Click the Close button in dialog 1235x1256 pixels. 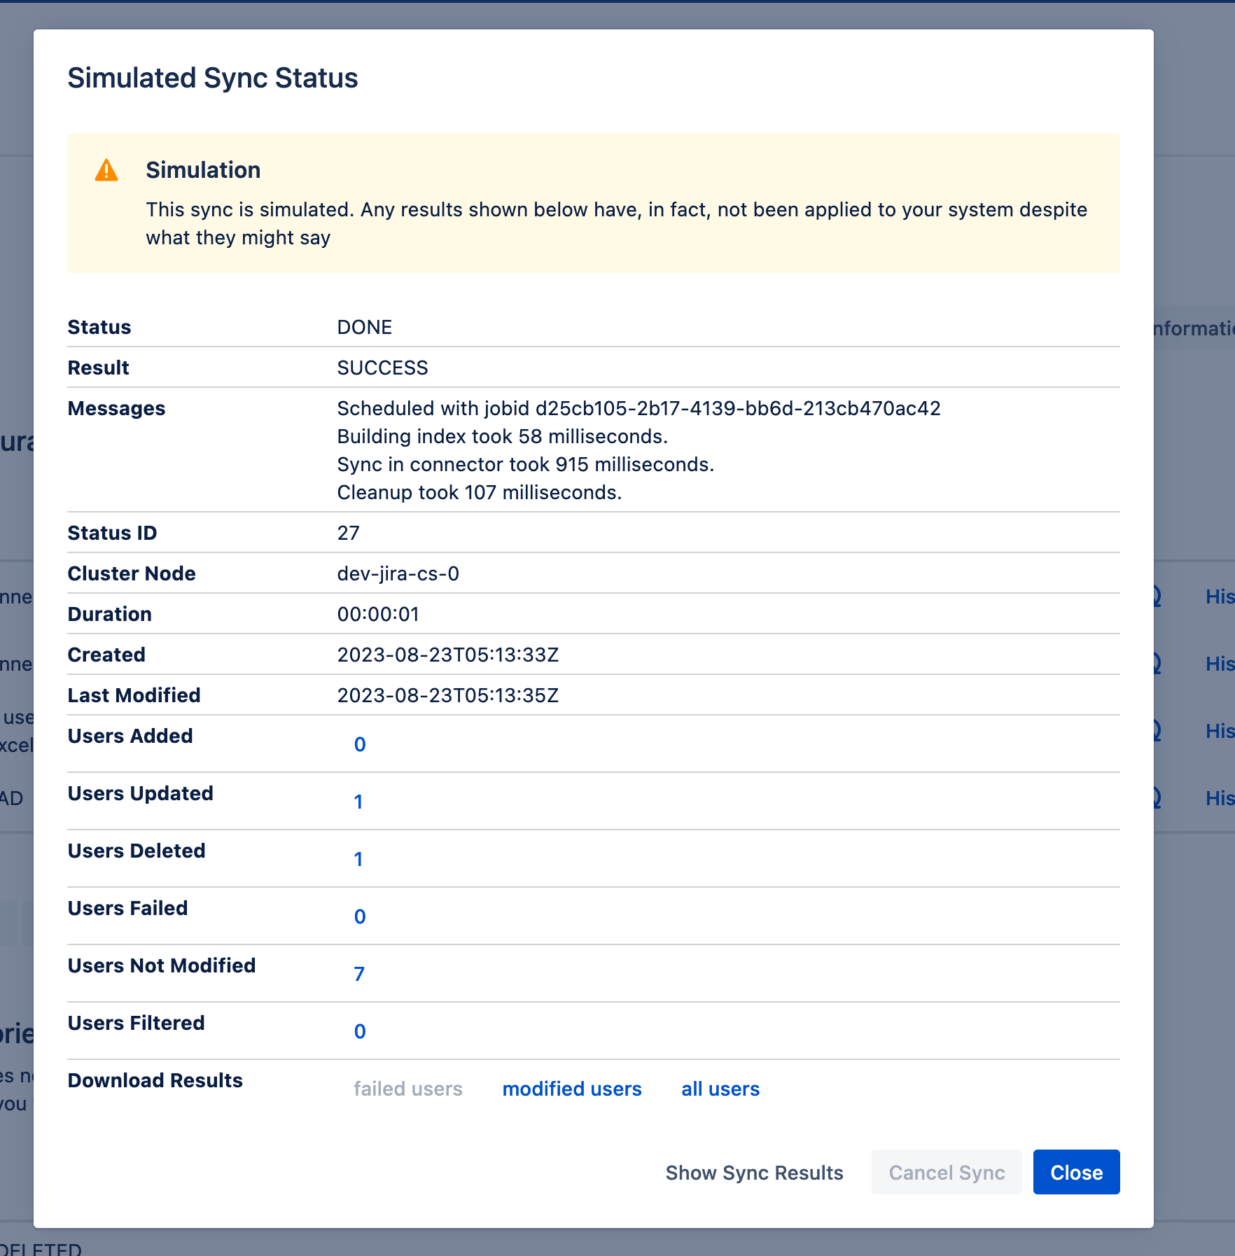pyautogui.click(x=1076, y=1172)
